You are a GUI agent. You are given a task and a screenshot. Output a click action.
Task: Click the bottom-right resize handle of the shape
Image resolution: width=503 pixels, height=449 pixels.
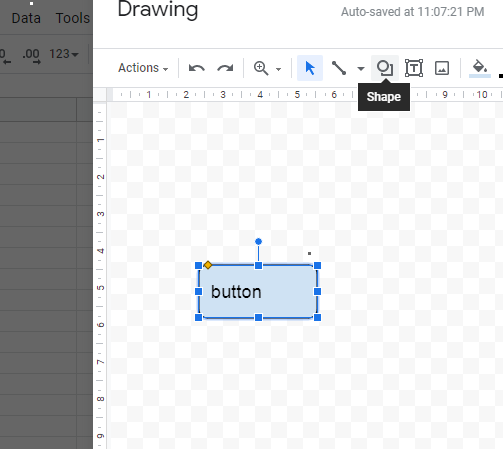317,317
